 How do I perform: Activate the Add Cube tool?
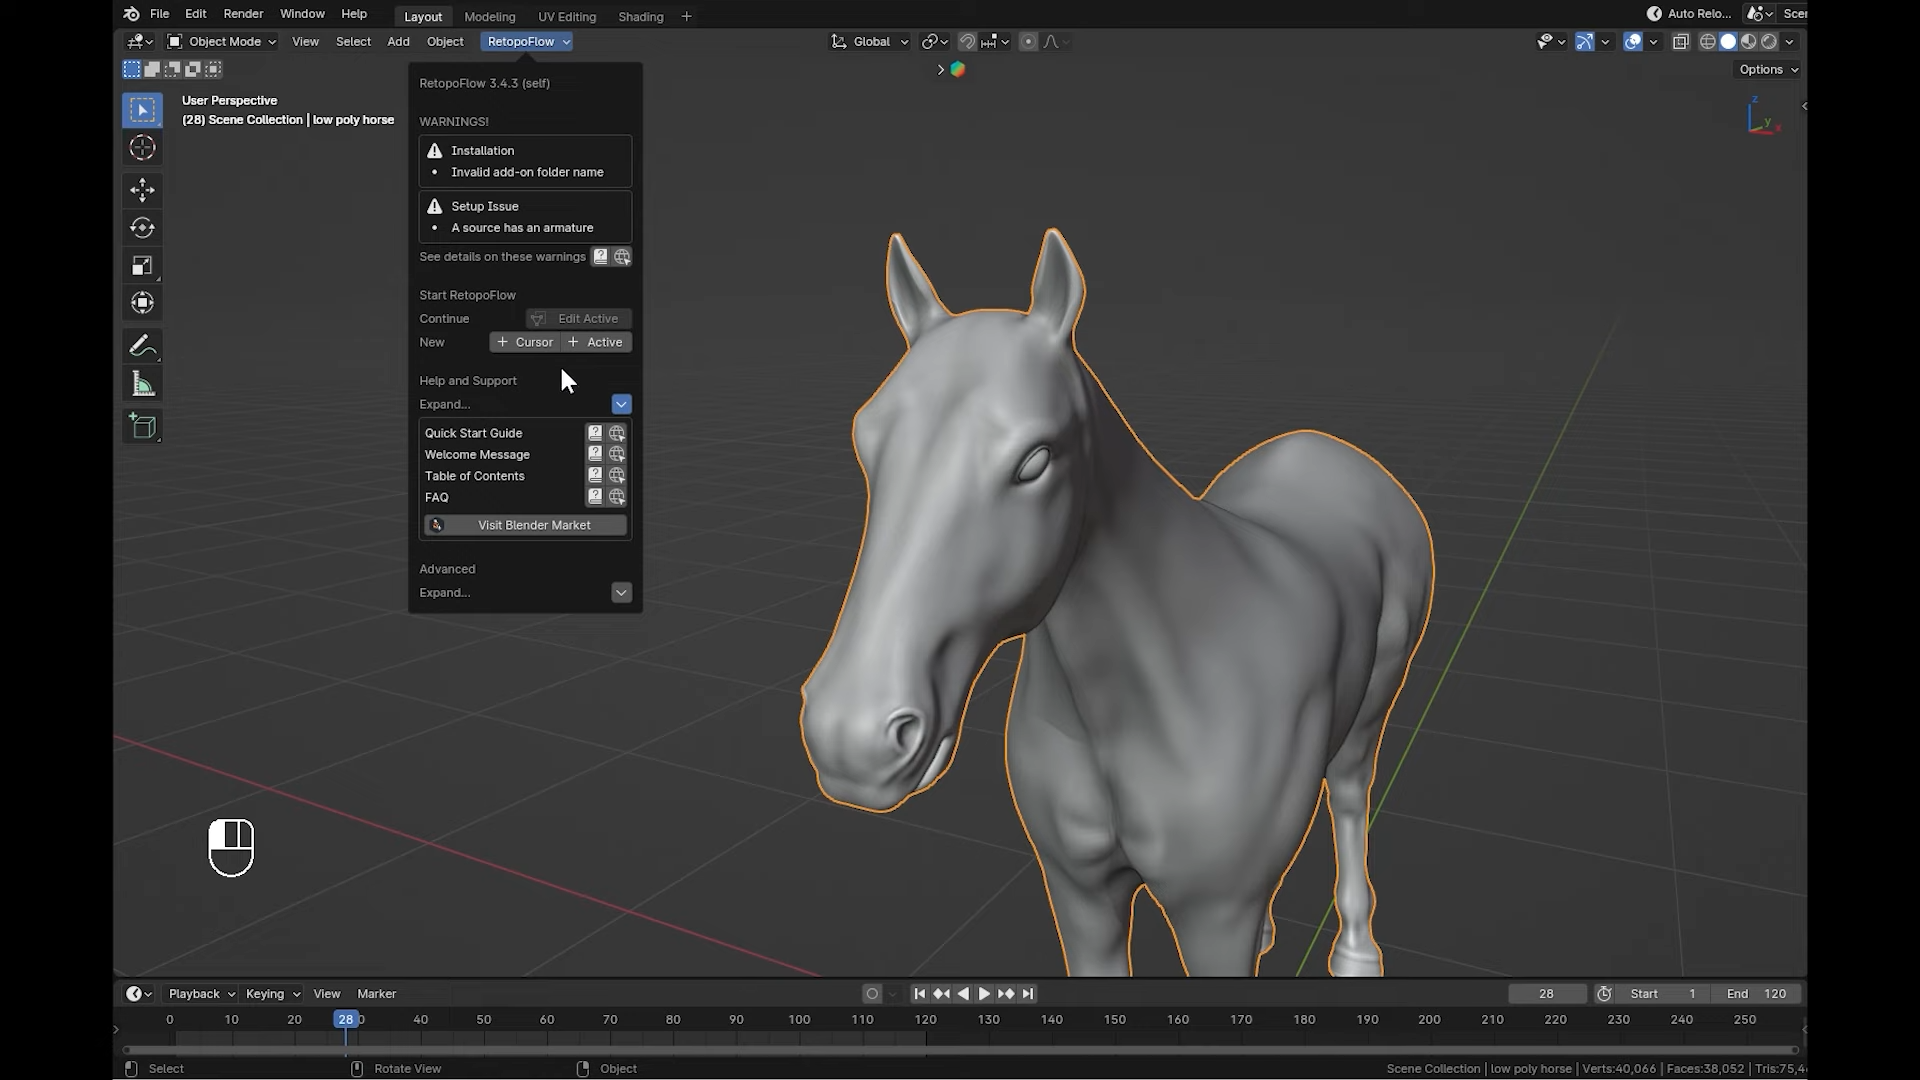[x=142, y=426]
